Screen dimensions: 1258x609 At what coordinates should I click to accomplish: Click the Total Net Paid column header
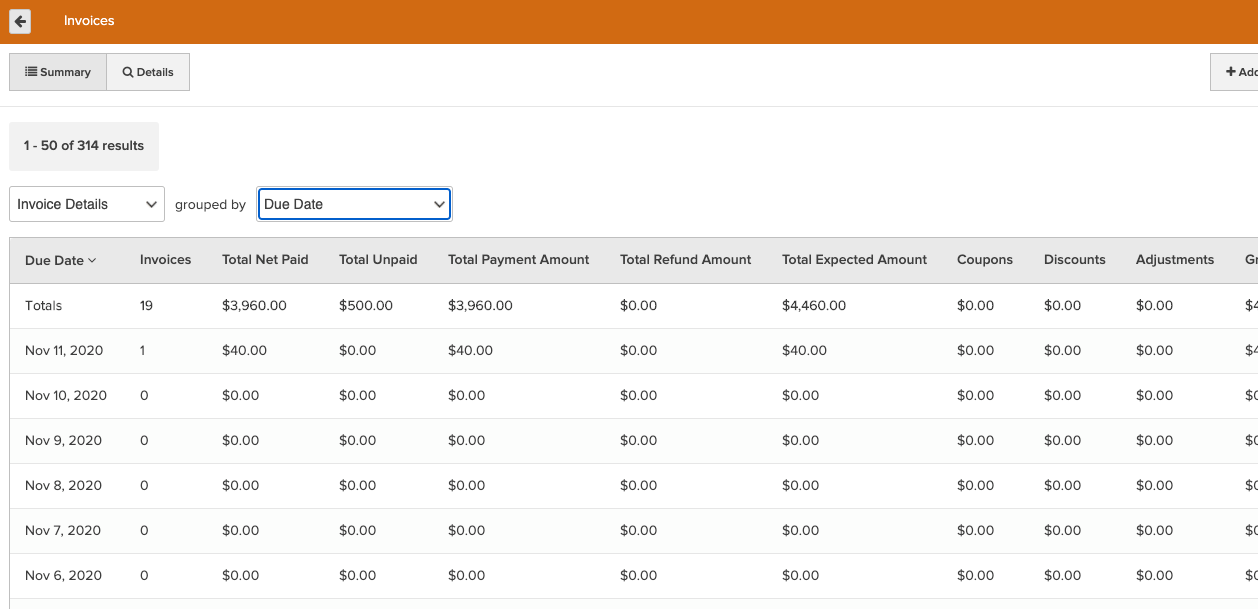[x=265, y=260]
